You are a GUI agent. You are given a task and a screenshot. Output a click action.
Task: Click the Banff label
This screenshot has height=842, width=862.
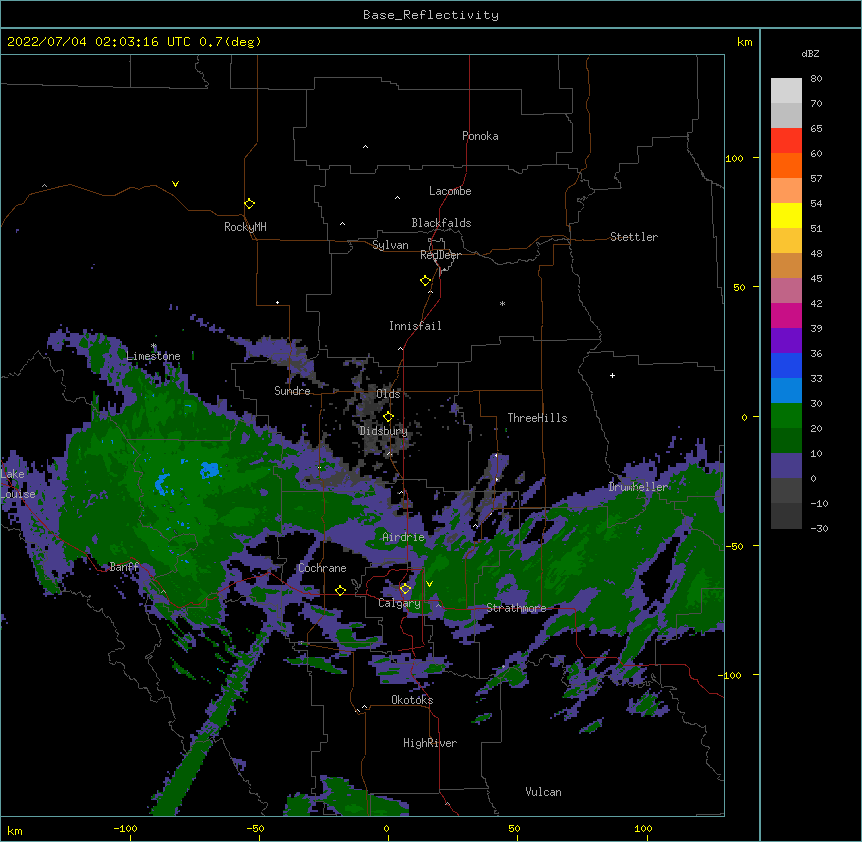click(124, 567)
